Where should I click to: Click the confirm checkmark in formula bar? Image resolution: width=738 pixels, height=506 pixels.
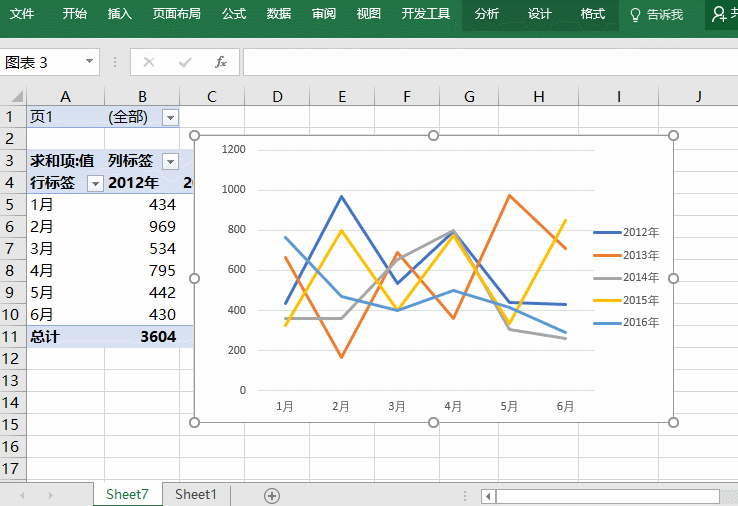tap(185, 62)
